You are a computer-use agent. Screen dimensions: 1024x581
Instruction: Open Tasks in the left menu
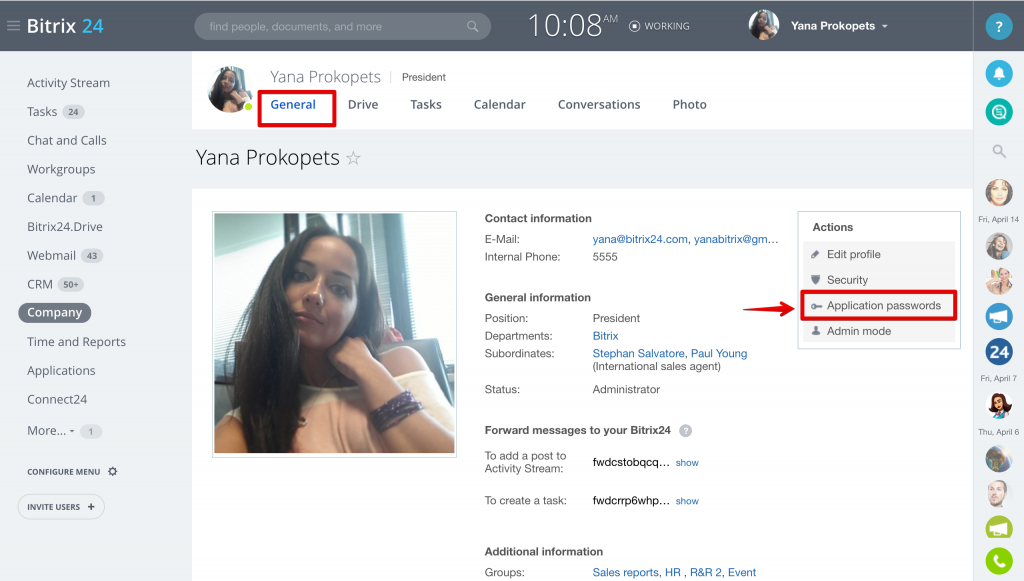pos(42,112)
